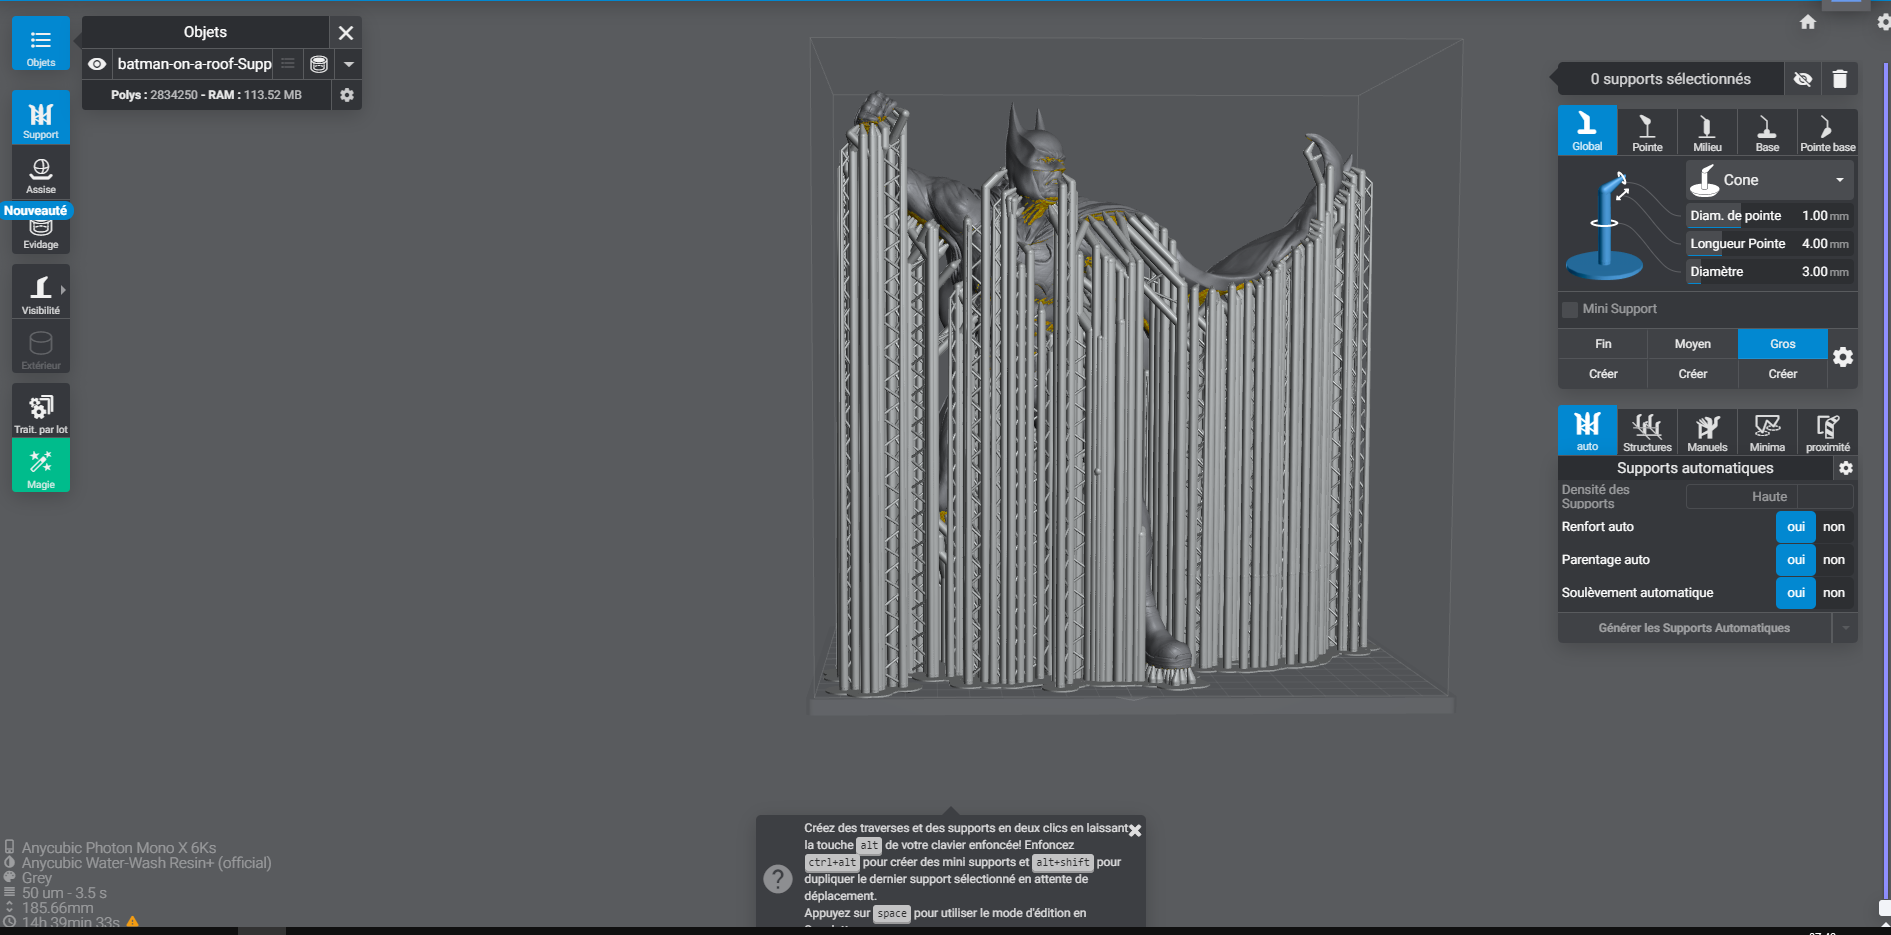Screen dimensions: 1891x935
Task: Open the batman-on-a-roof object dropdown arrow
Action: [349, 64]
